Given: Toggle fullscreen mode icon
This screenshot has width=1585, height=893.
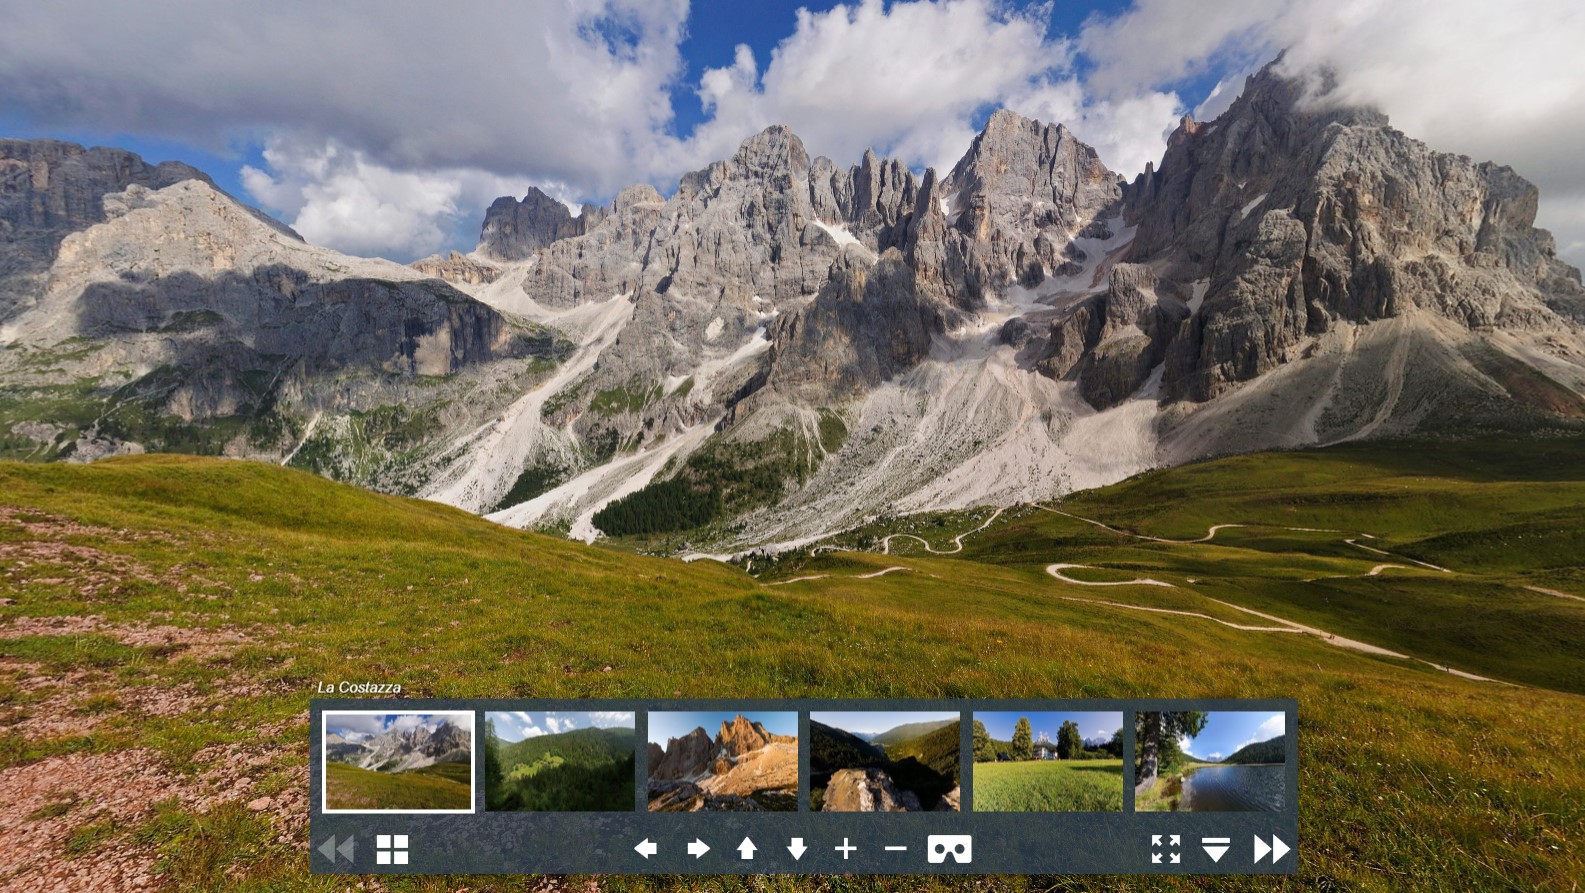Looking at the screenshot, I should pos(1166,849).
